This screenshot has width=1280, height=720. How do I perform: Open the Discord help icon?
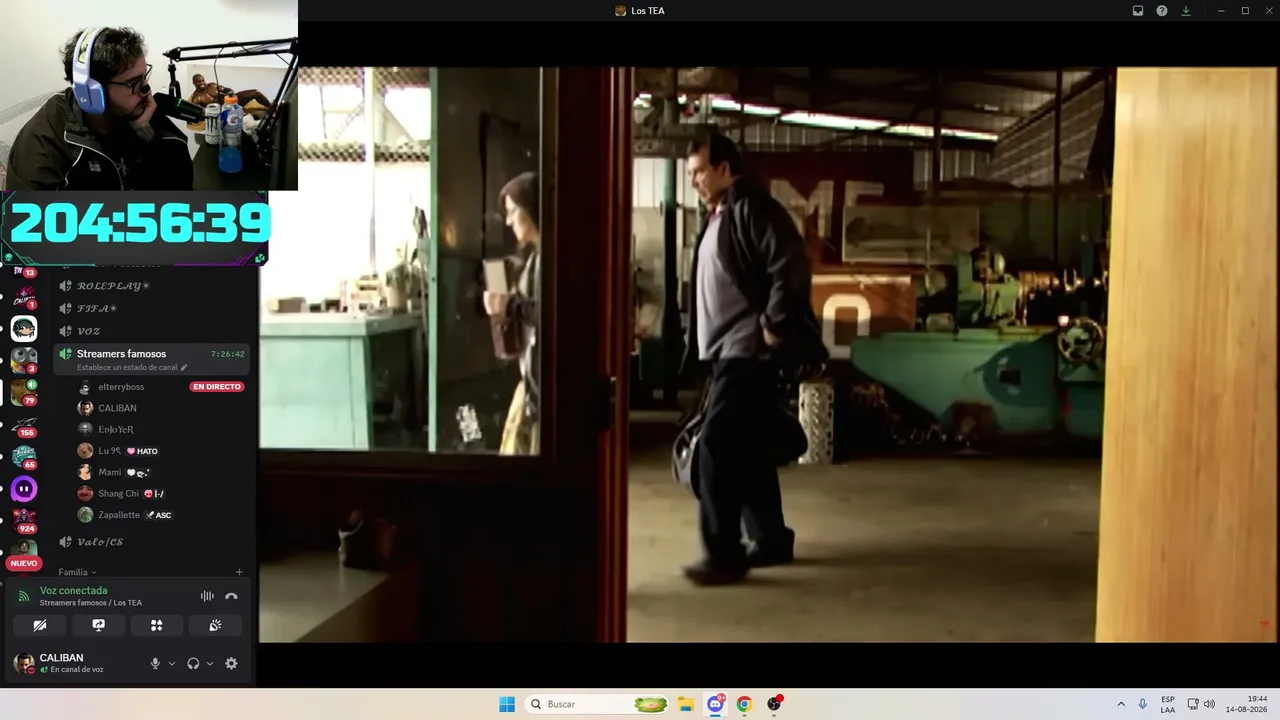click(1162, 11)
